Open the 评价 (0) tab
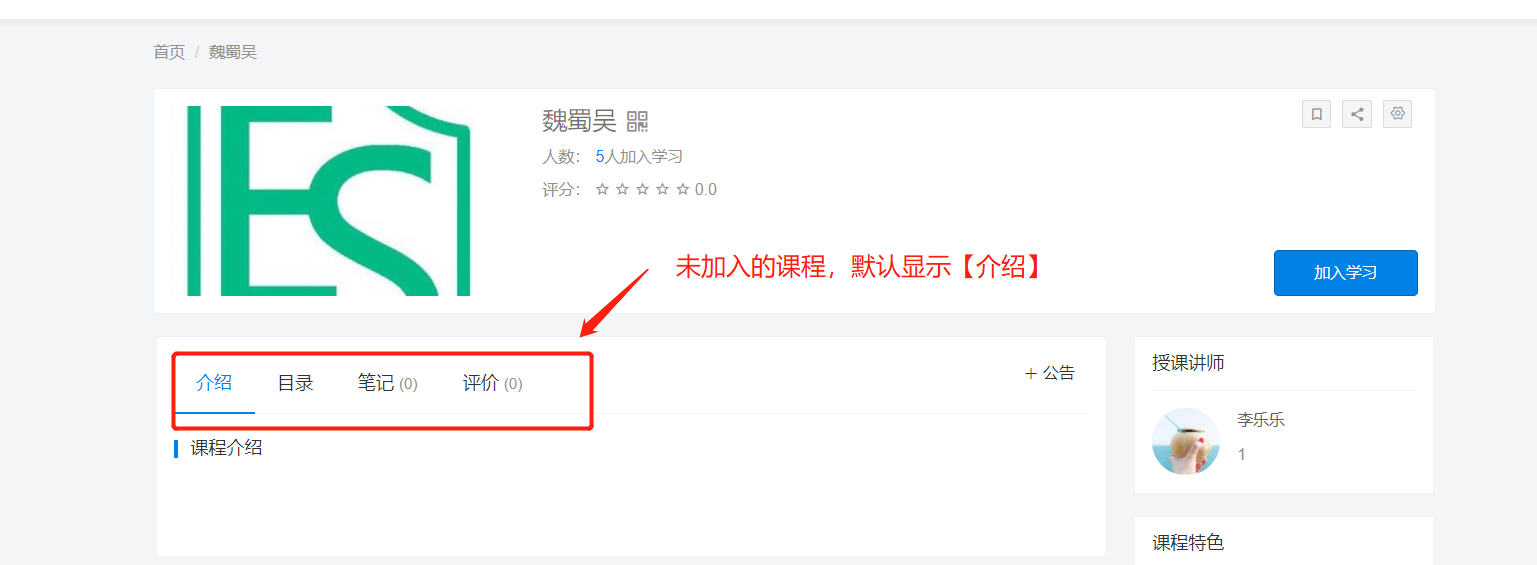Screen dimensions: 1537x565 click(492, 383)
